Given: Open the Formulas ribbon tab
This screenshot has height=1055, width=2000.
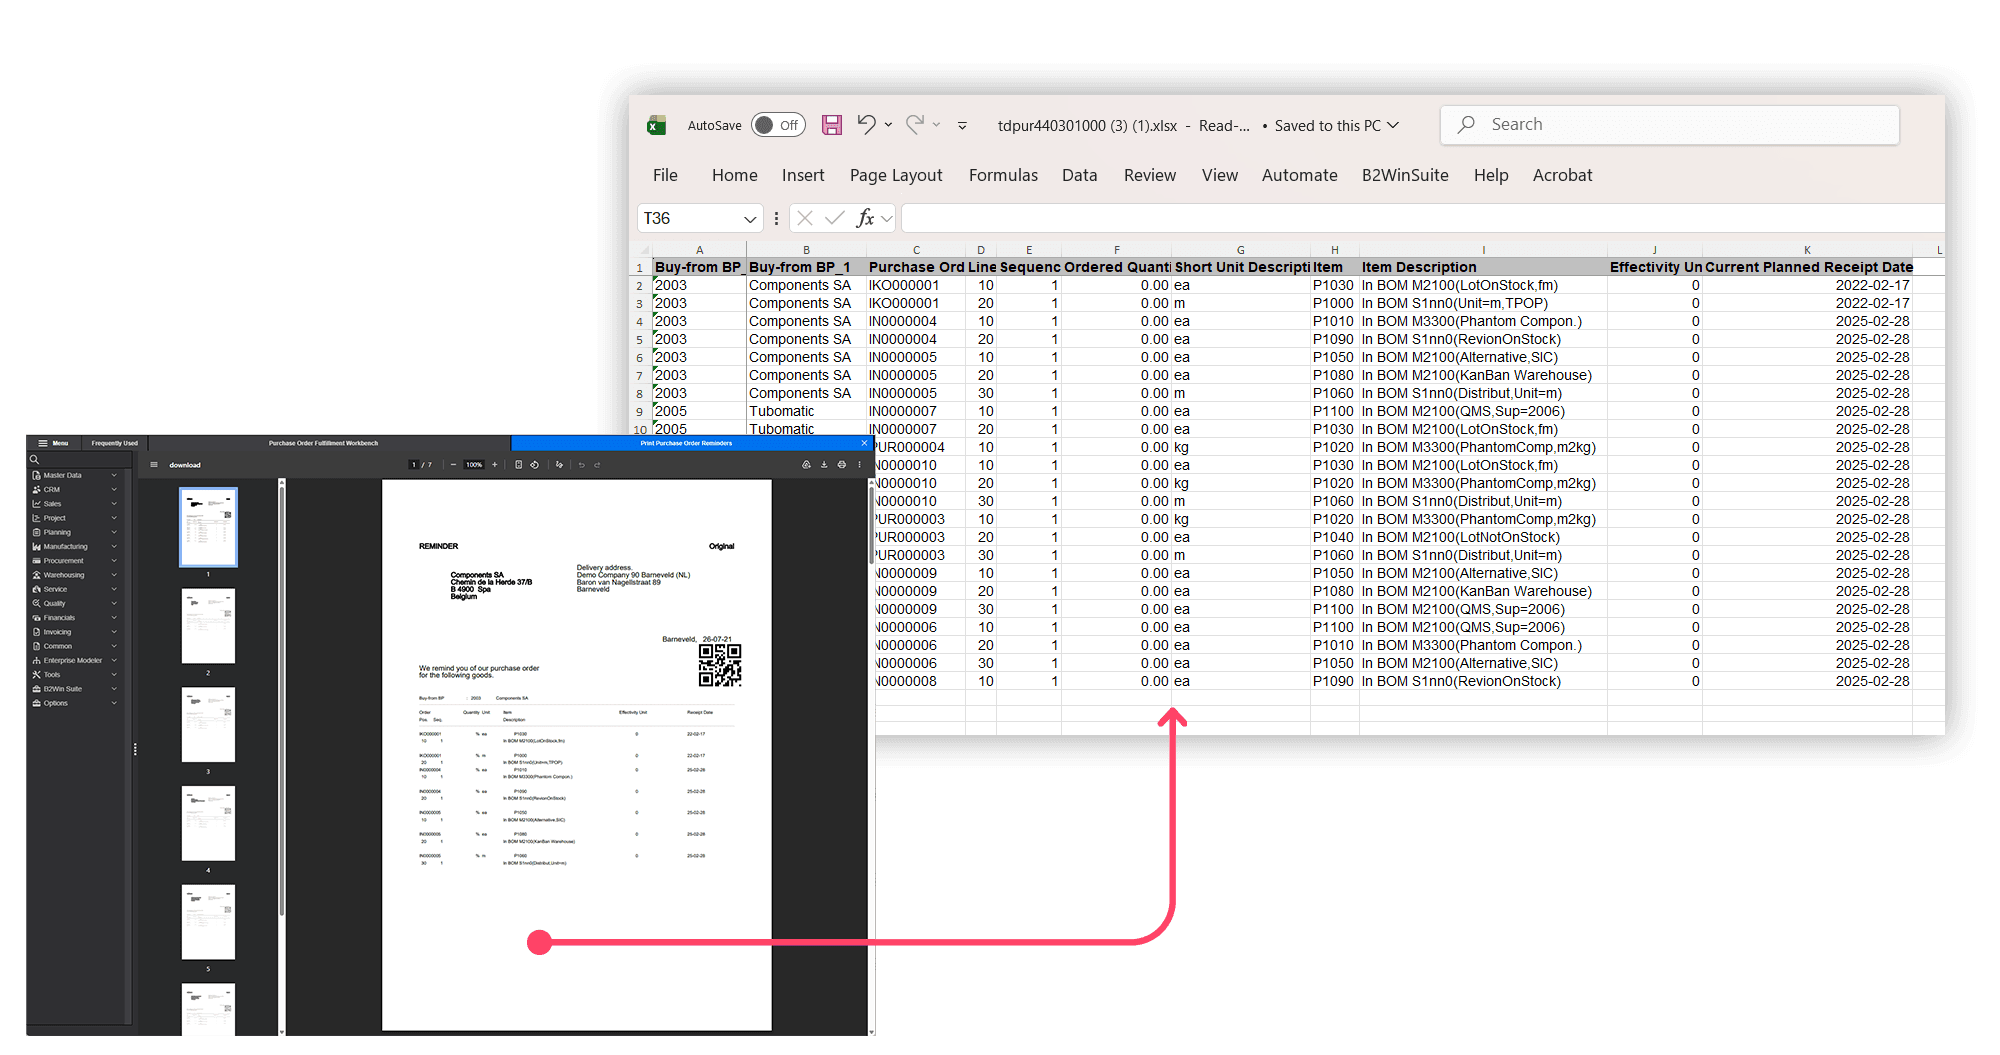Looking at the screenshot, I should click(1003, 175).
